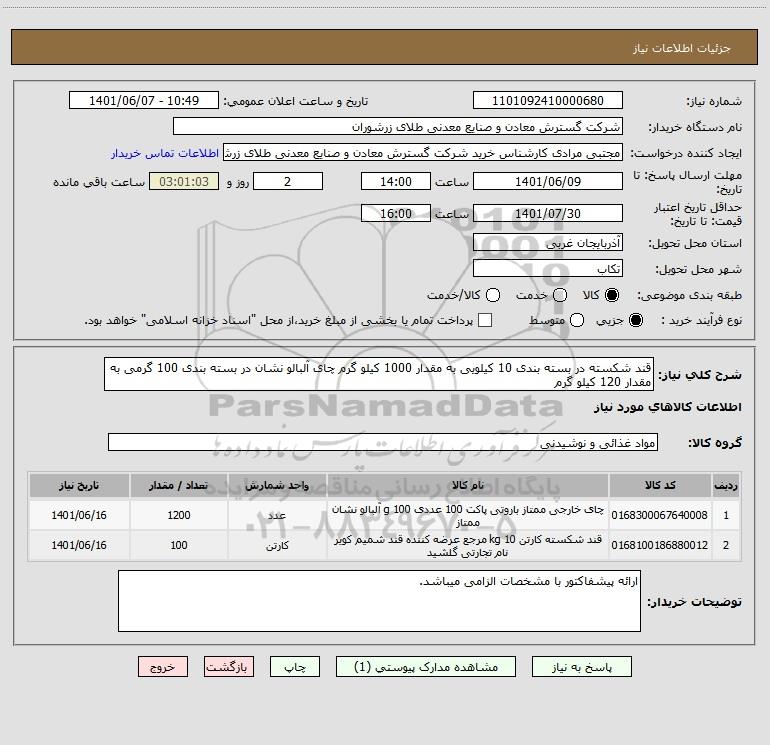Click the deadline time field 14:00
The width and height of the screenshot is (770, 745).
tap(396, 181)
